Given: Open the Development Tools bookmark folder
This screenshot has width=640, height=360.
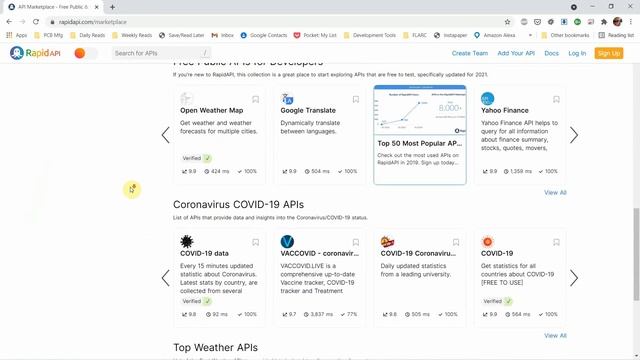Looking at the screenshot, I should click(x=370, y=35).
